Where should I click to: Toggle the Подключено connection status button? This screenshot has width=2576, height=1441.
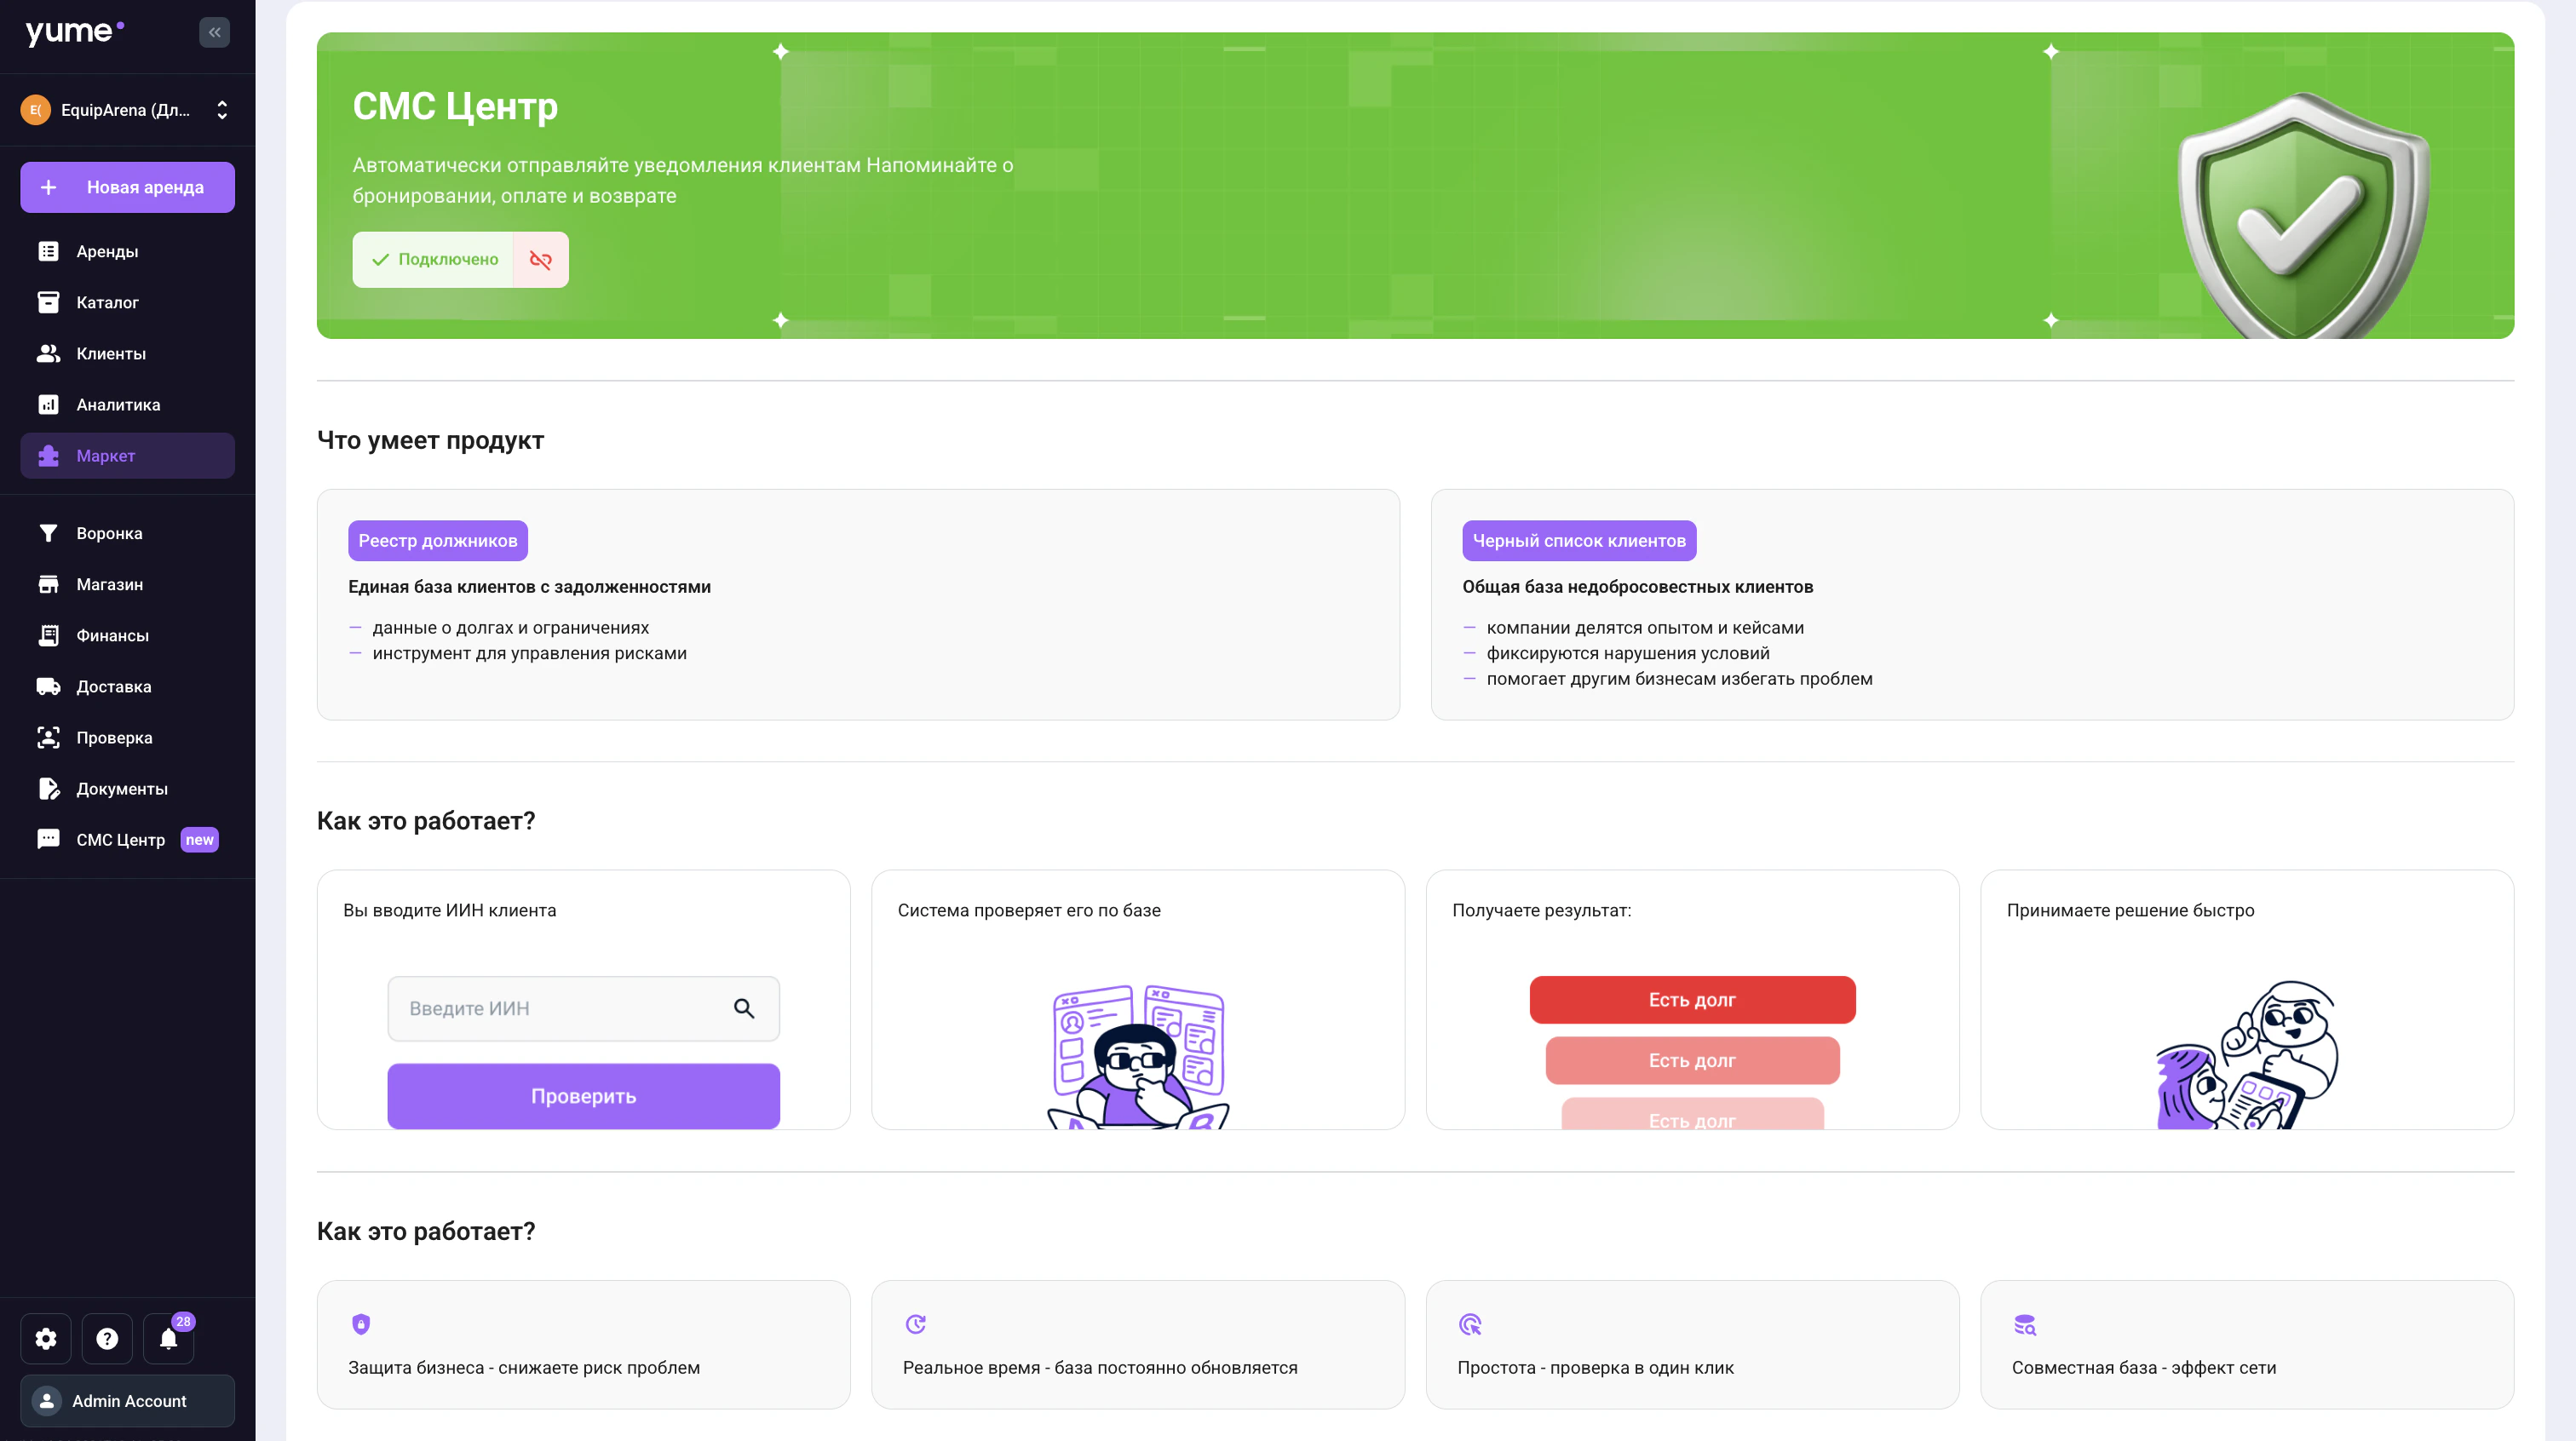[434, 260]
